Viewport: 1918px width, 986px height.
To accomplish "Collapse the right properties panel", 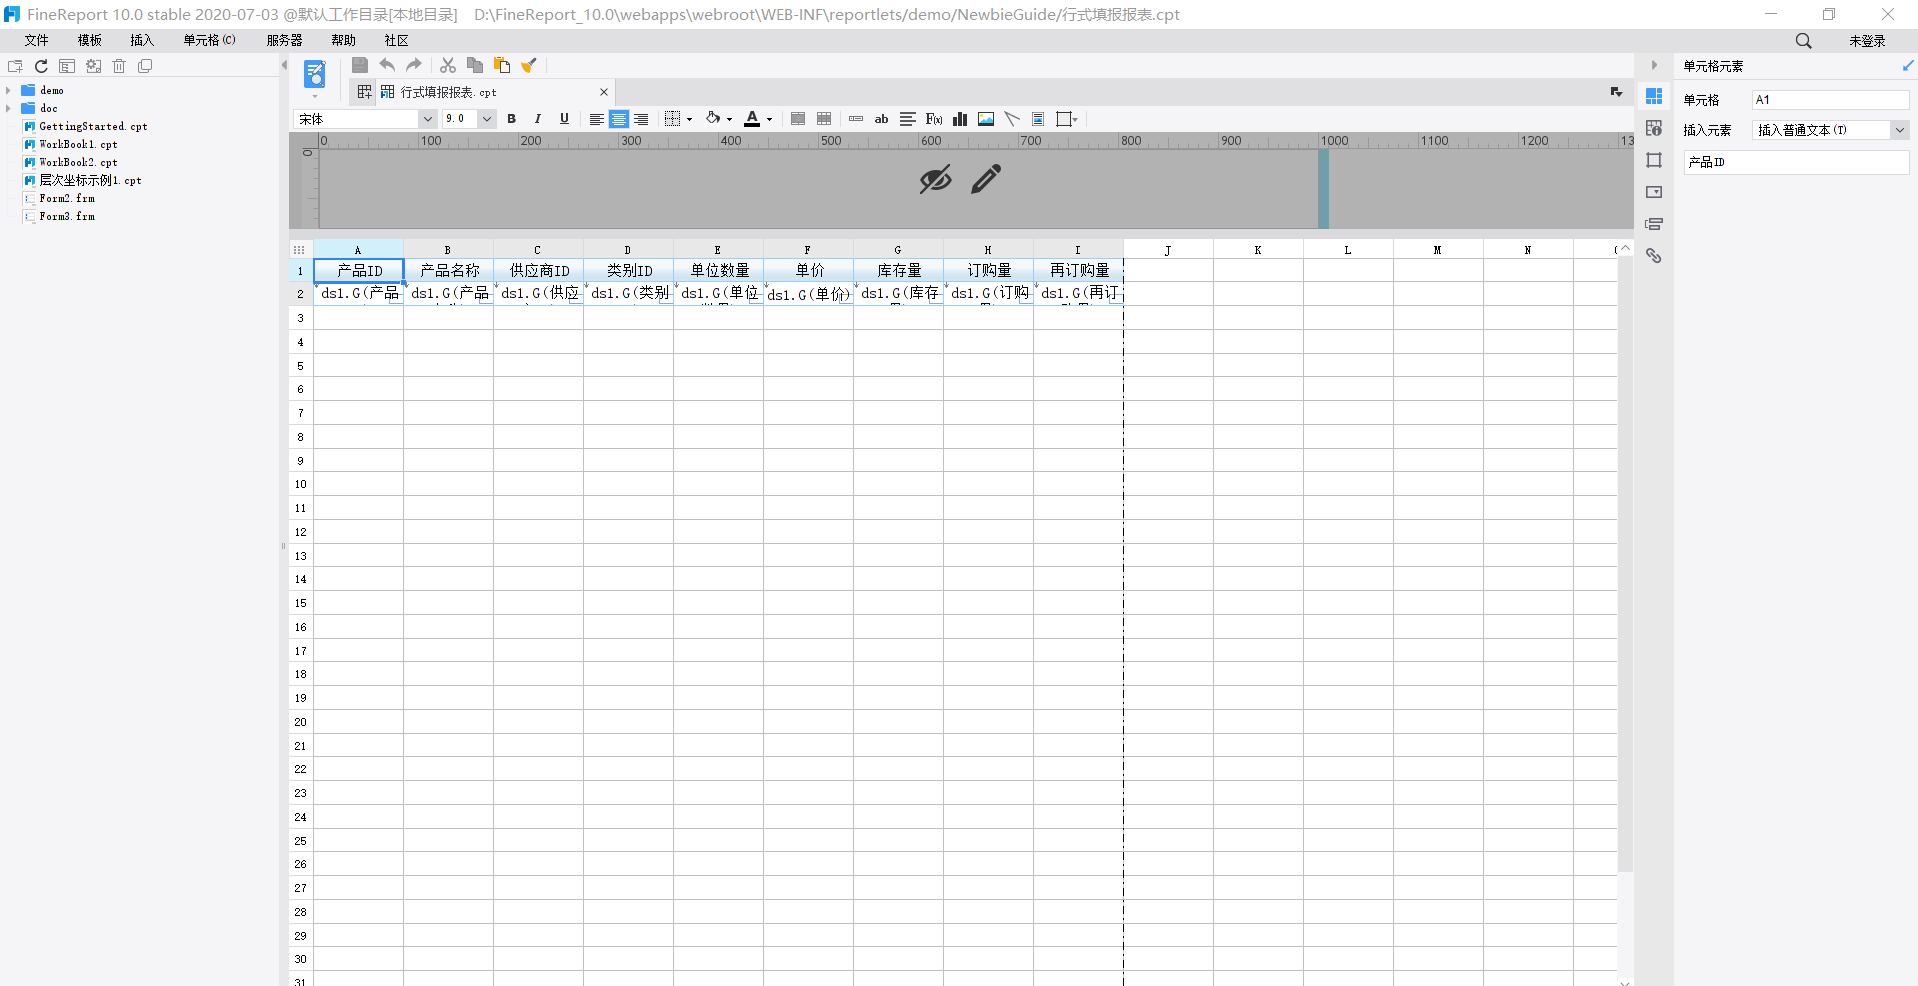I will point(1654,66).
